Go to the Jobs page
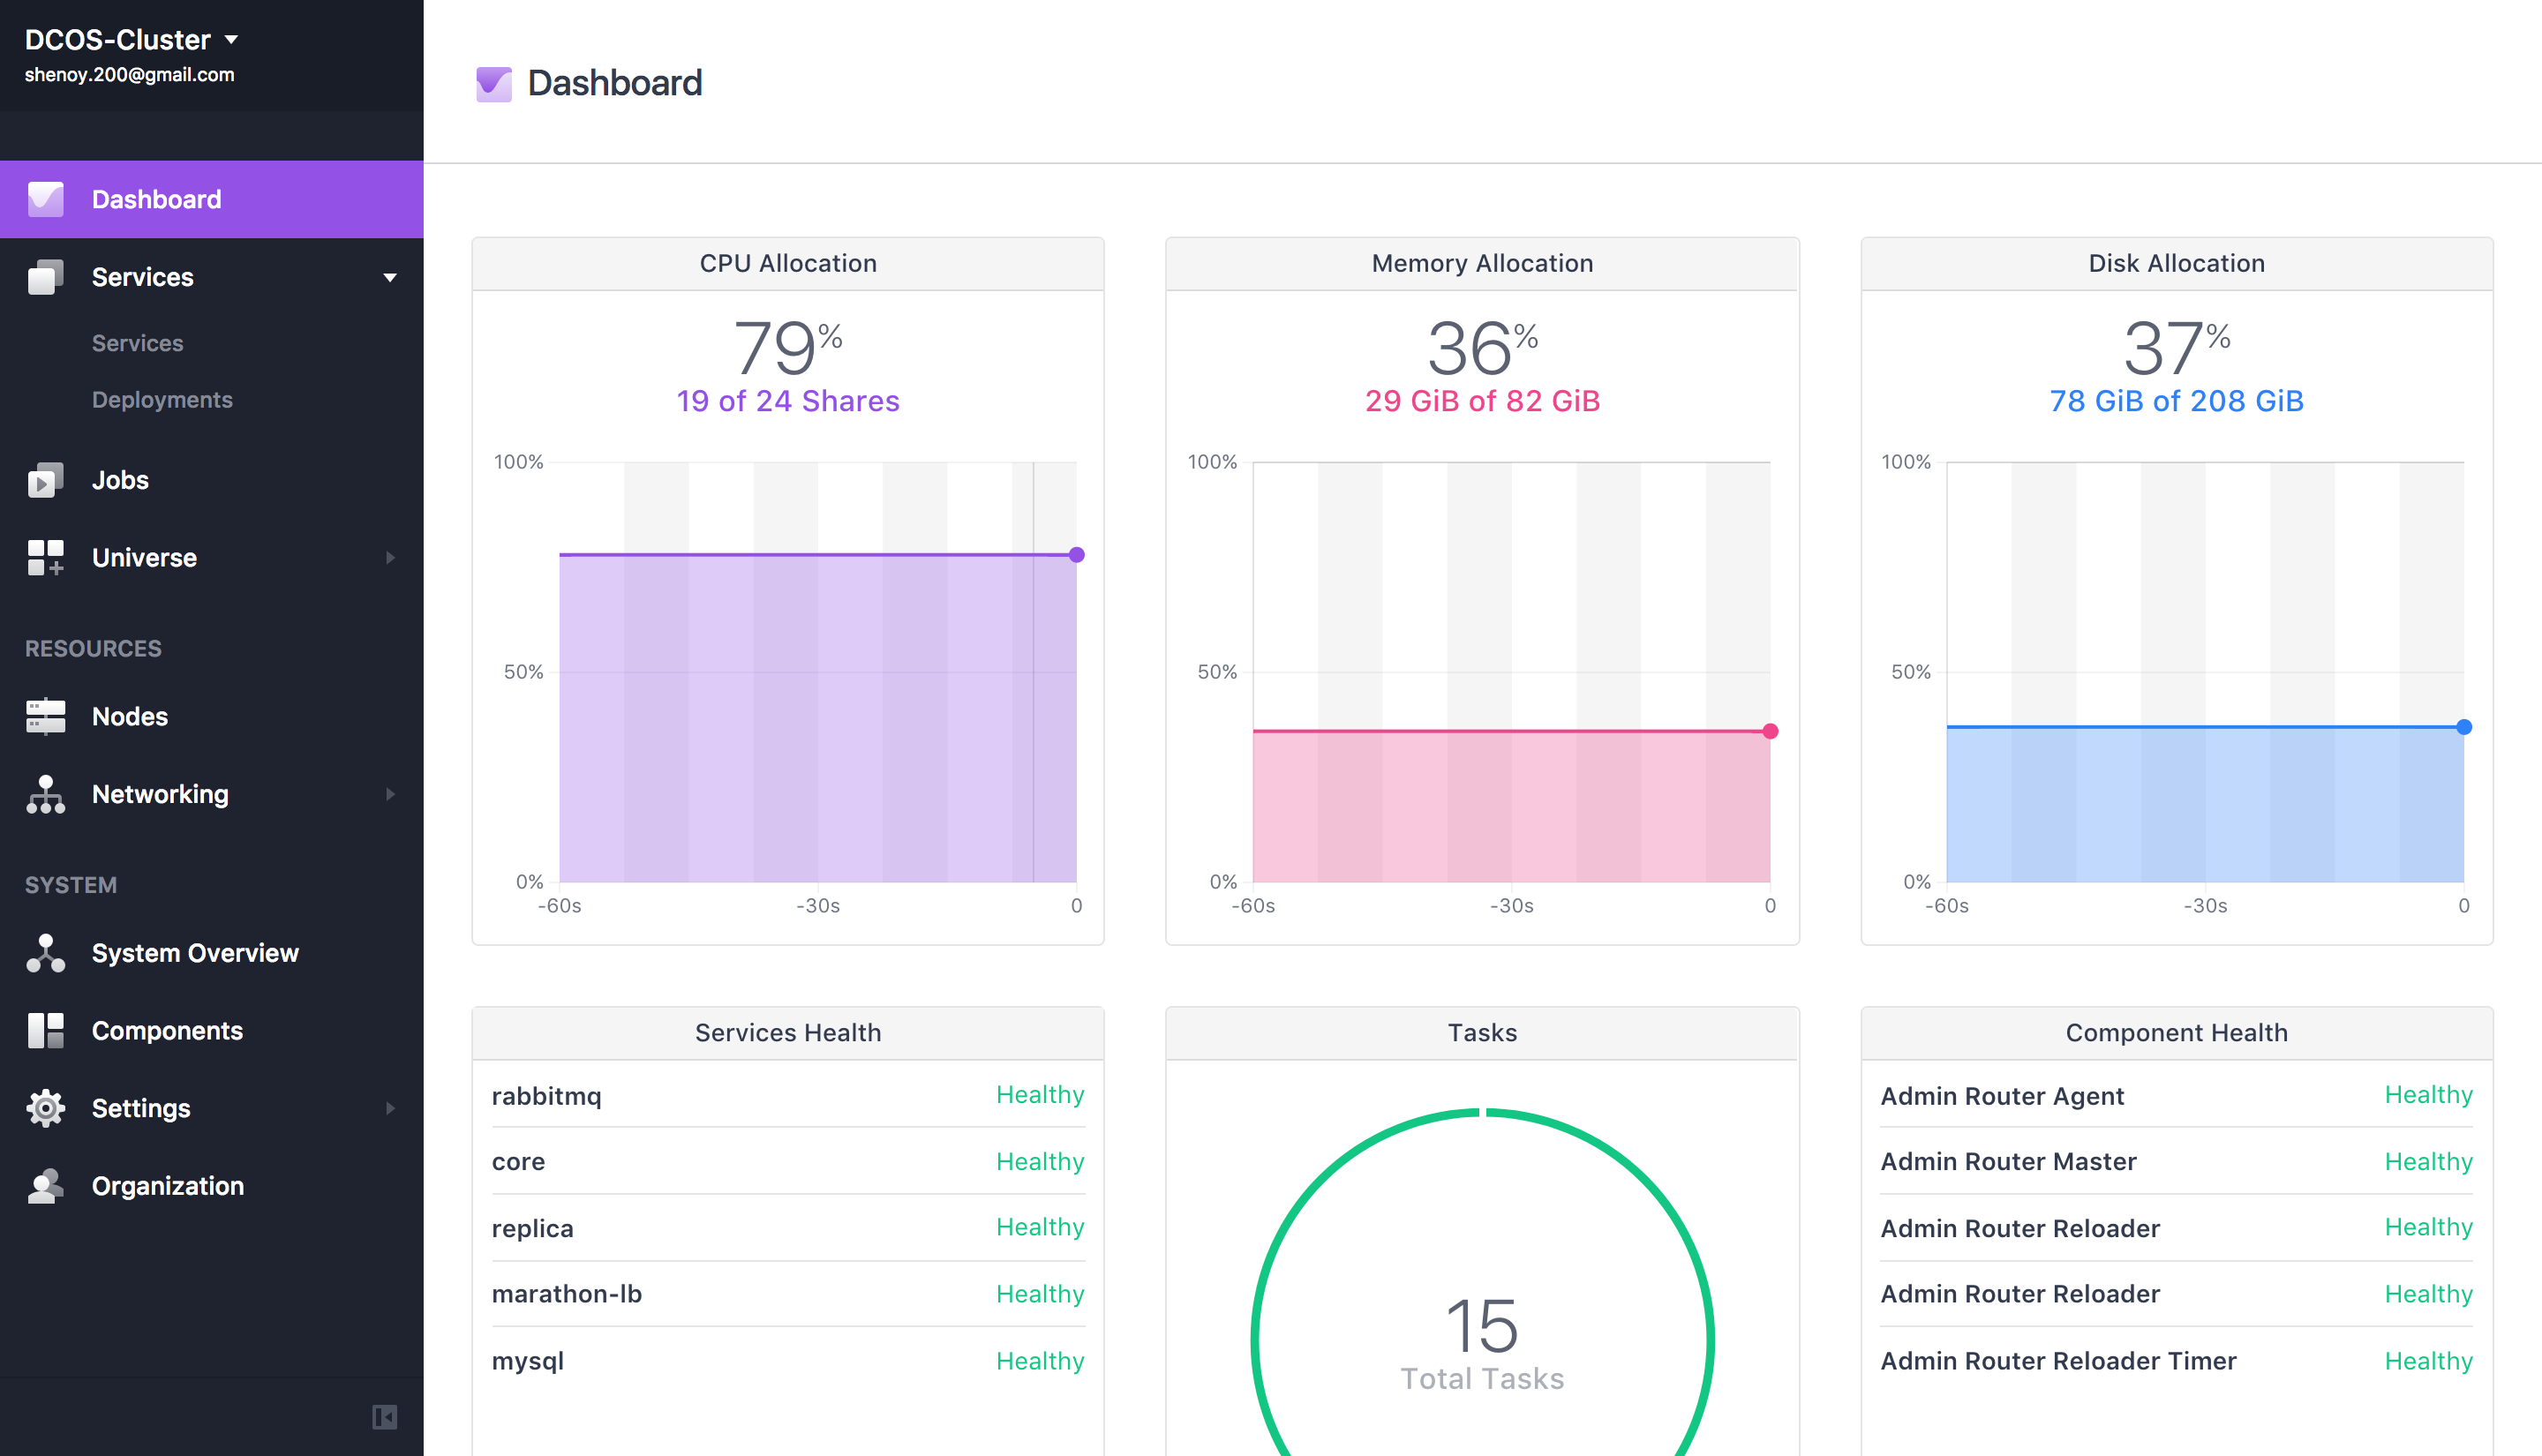 [120, 480]
